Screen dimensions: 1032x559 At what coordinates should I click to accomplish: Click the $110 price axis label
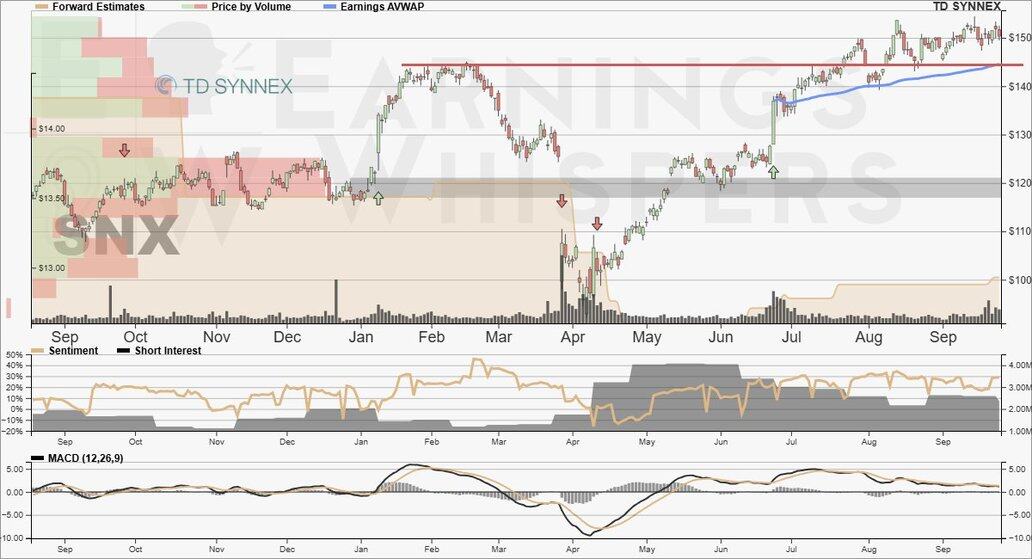click(x=1018, y=231)
